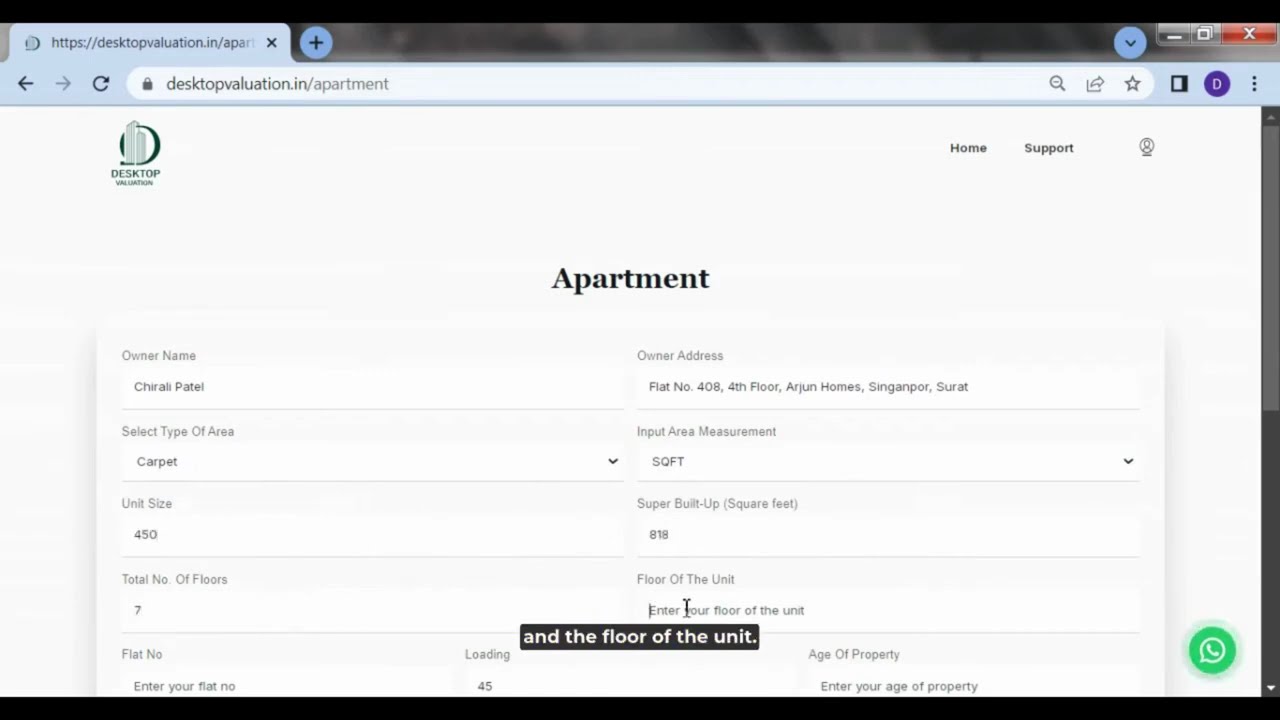The width and height of the screenshot is (1280, 720).
Task: Click the browser forward arrow
Action: coord(63,84)
